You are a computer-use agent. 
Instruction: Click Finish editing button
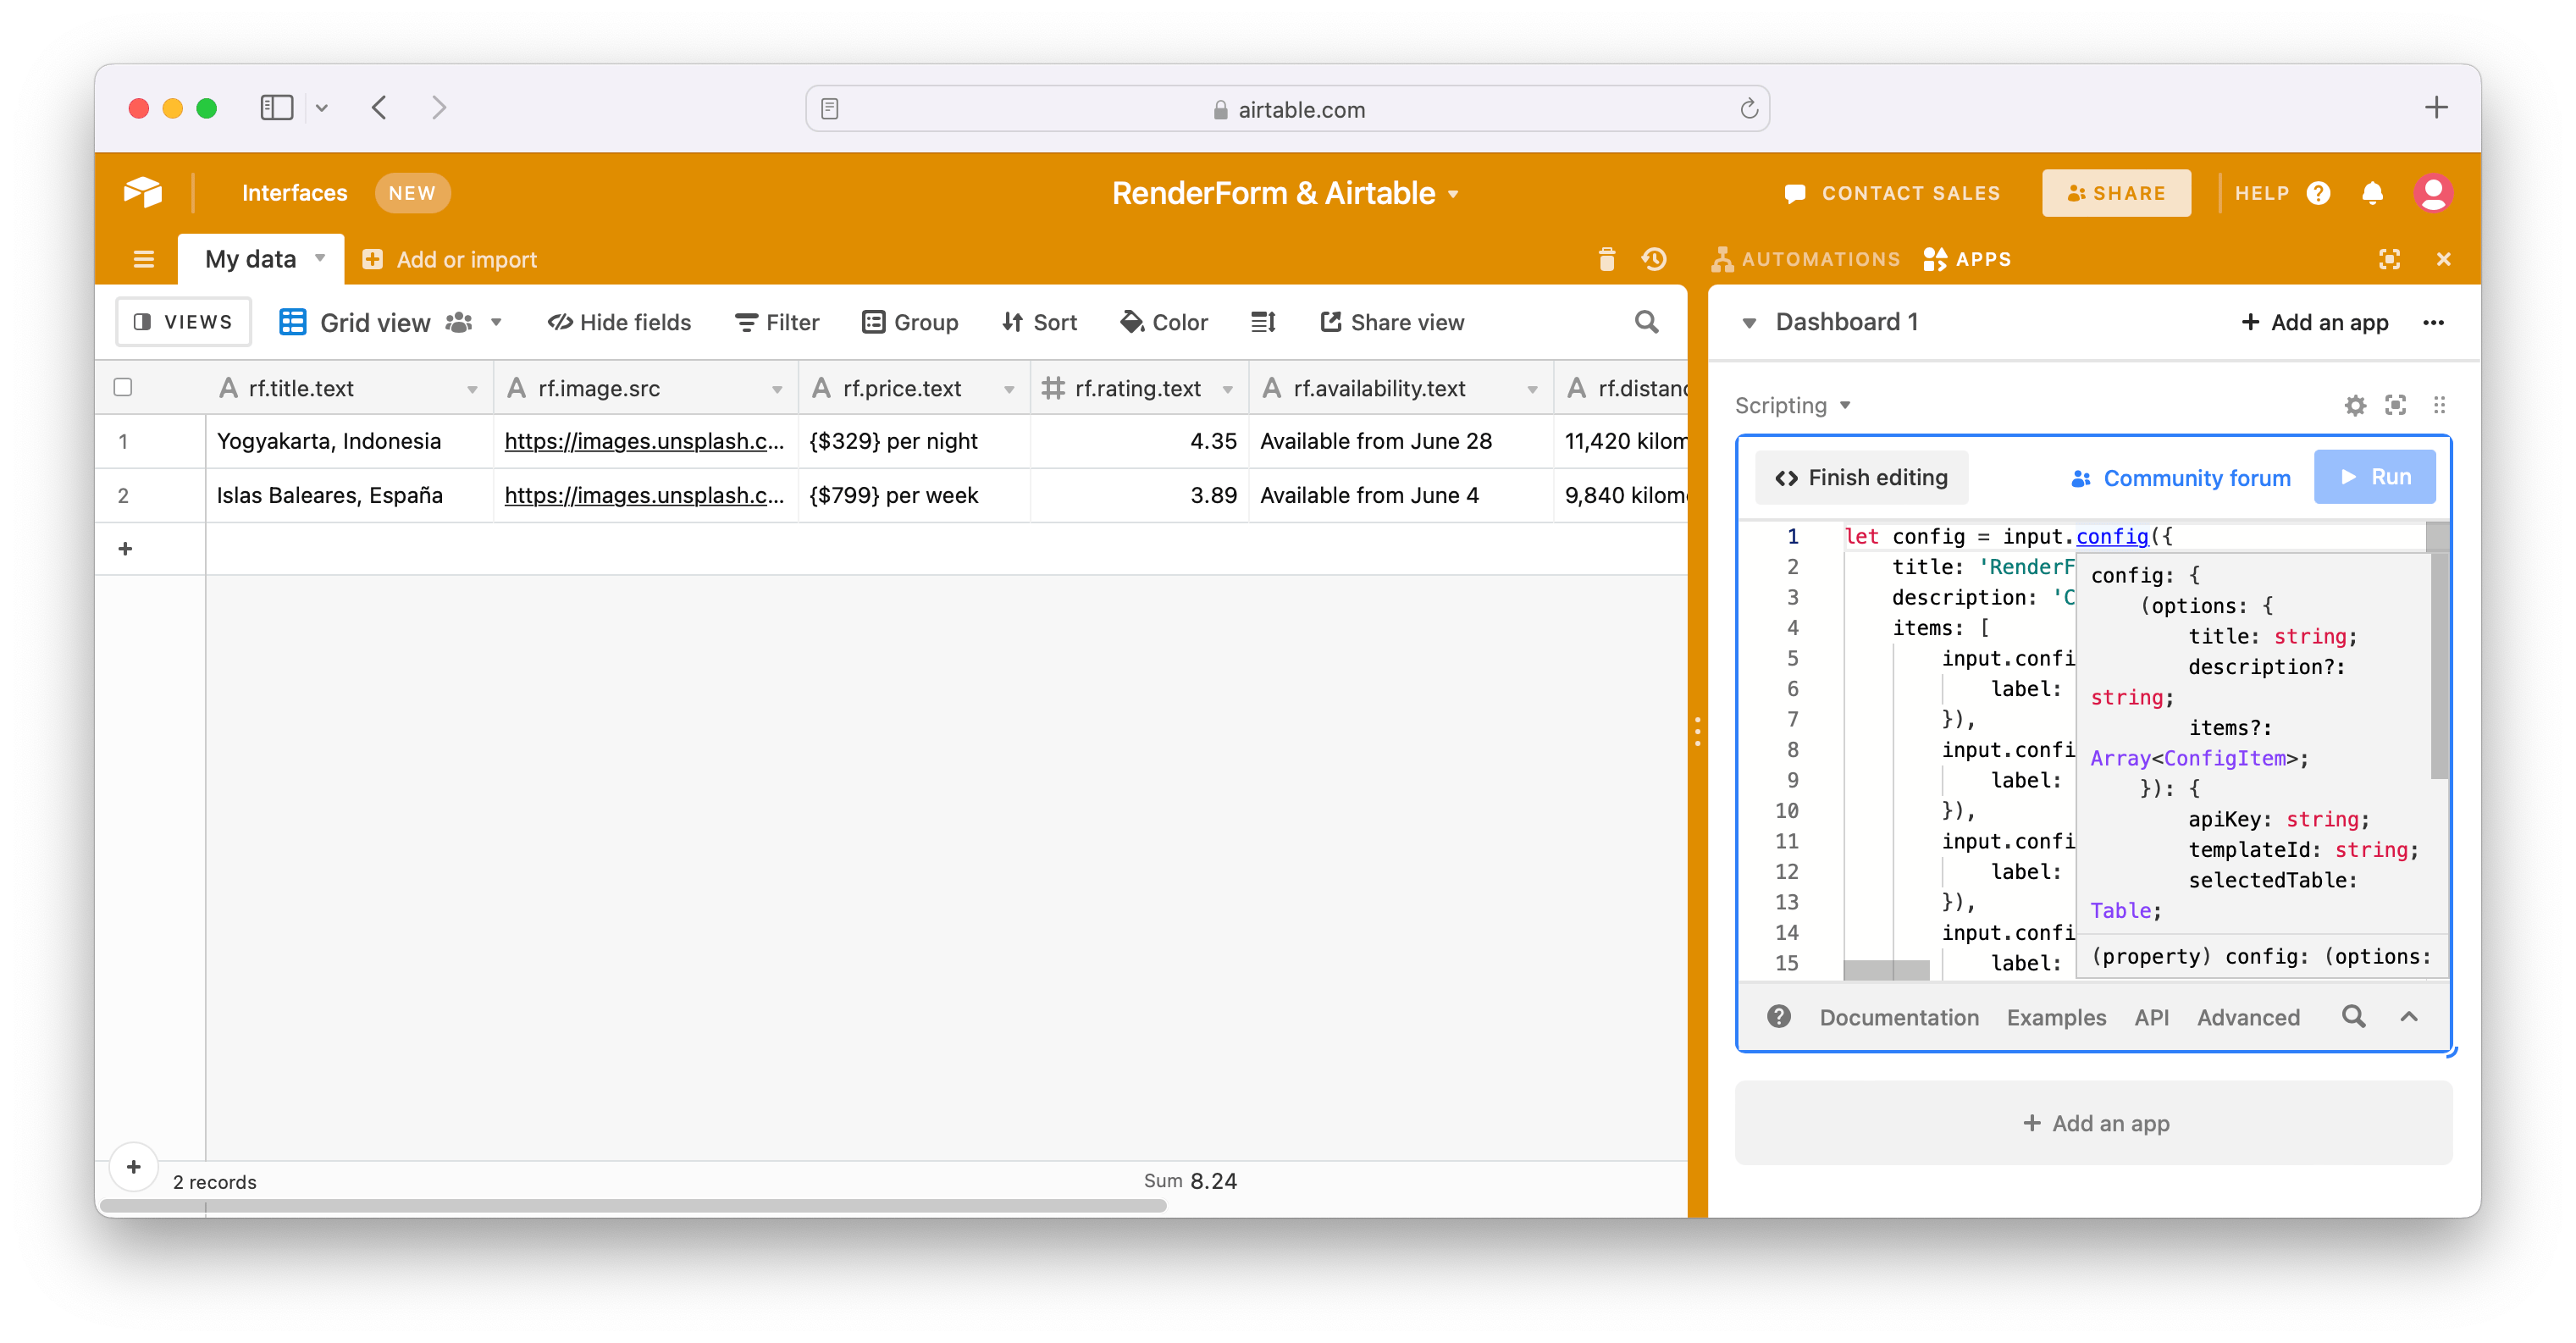pos(1861,478)
